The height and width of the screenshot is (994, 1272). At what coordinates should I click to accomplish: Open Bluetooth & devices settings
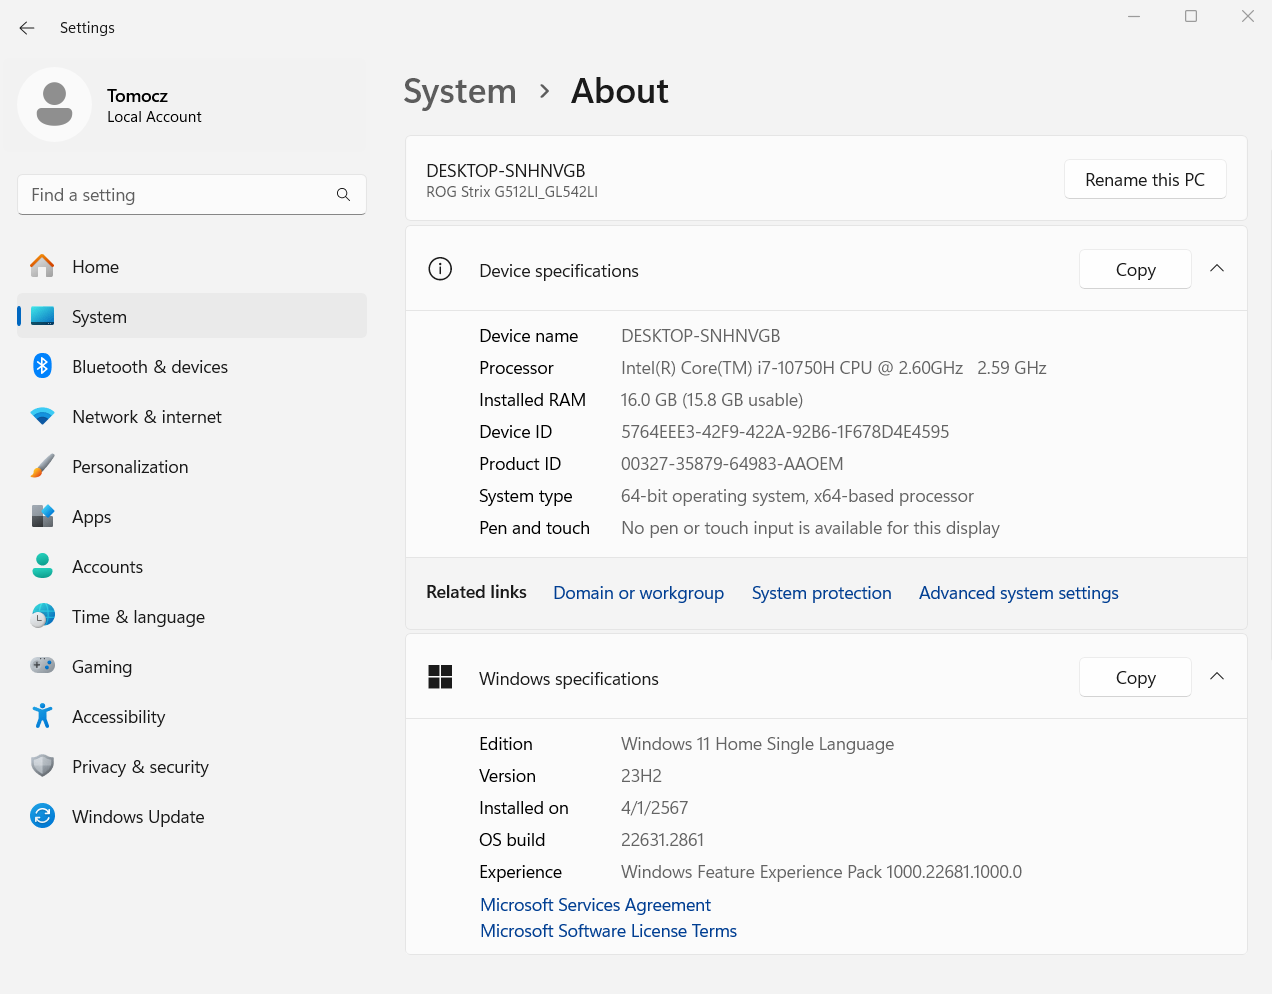[192, 367]
